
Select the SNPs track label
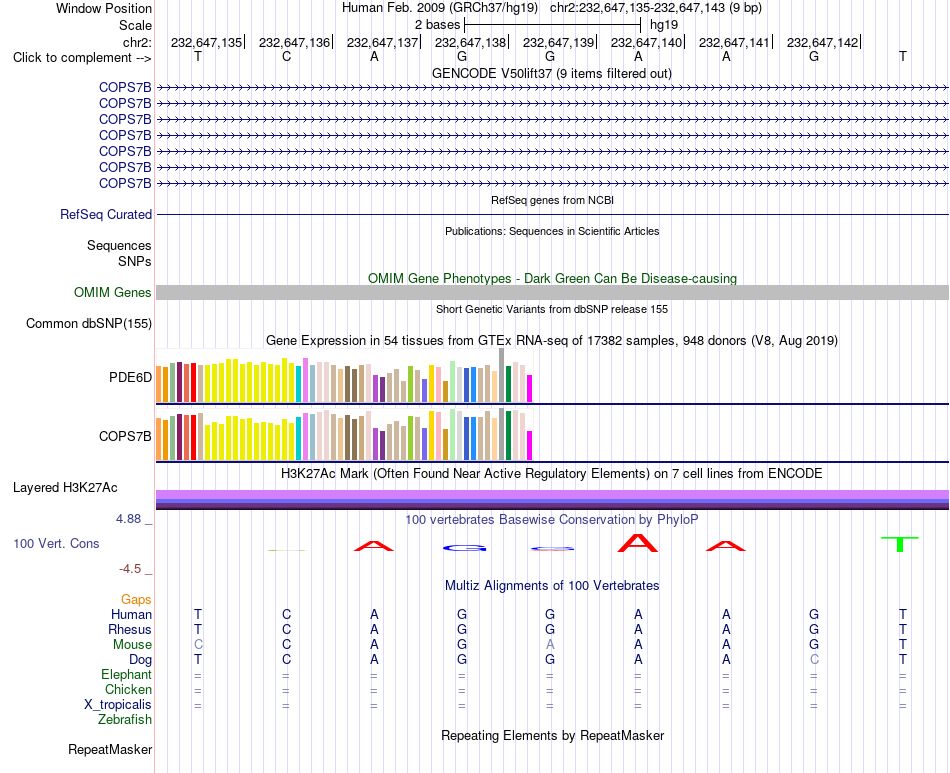click(x=135, y=261)
